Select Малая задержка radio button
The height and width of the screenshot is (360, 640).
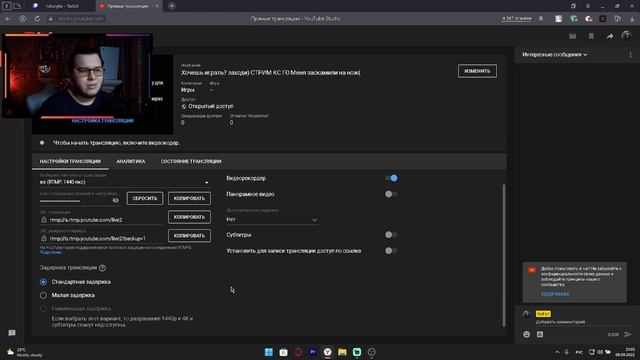[43, 295]
